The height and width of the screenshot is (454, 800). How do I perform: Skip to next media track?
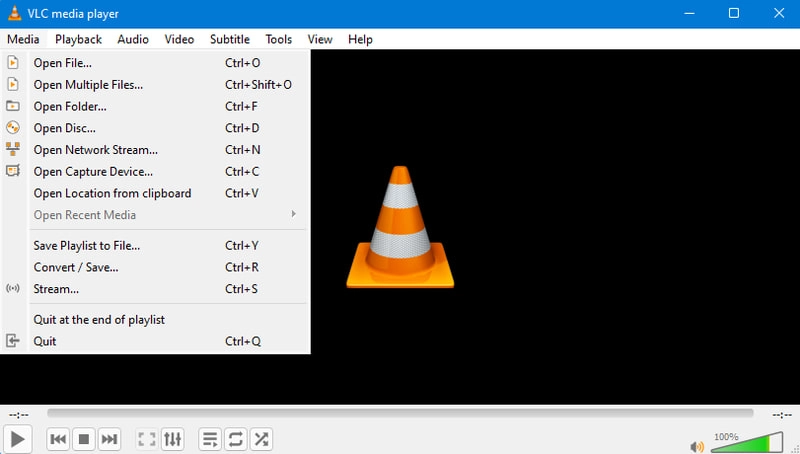(110, 439)
